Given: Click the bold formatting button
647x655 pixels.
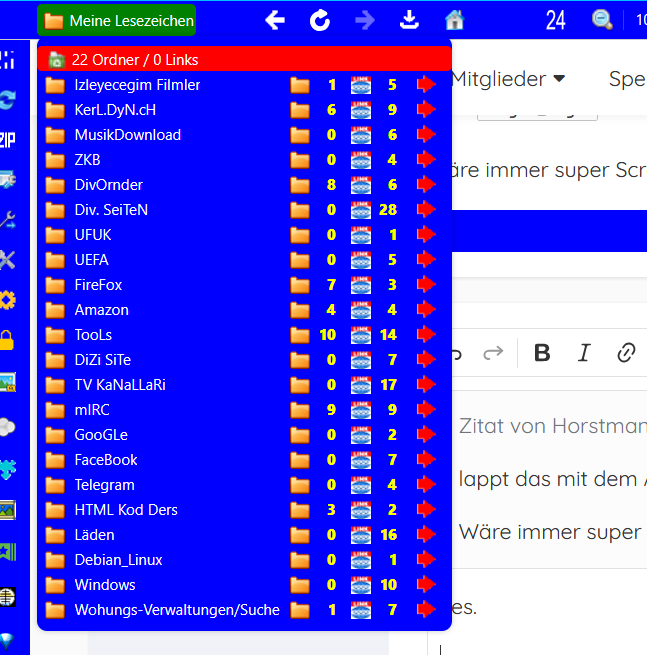Looking at the screenshot, I should 542,353.
